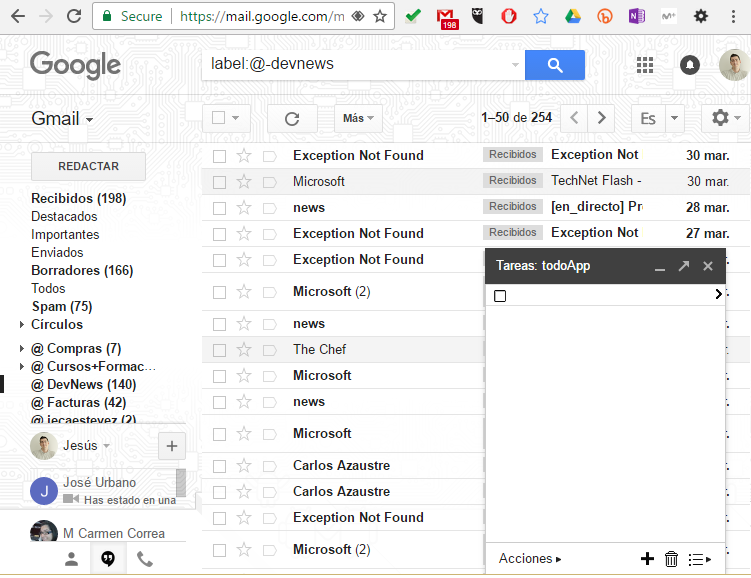Add a new task with plus icon
The height and width of the screenshot is (578, 751).
[x=647, y=558]
